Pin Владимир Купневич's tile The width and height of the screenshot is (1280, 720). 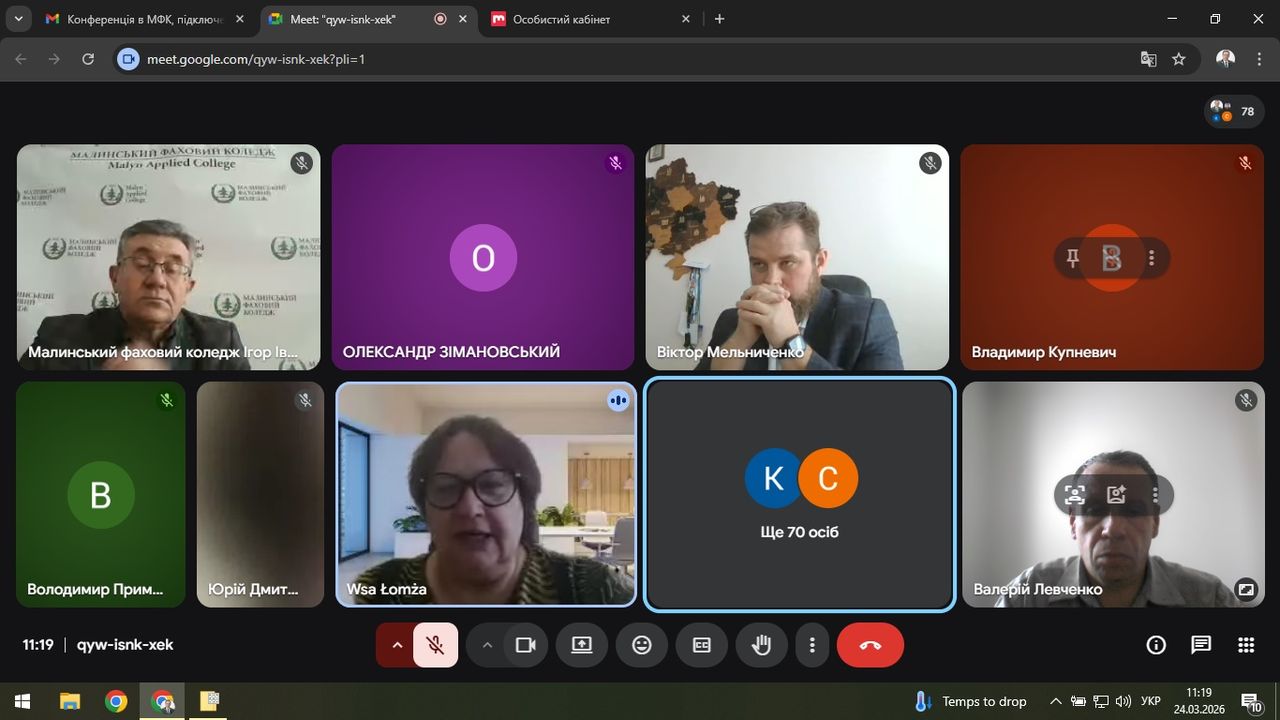pyautogui.click(x=1072, y=259)
